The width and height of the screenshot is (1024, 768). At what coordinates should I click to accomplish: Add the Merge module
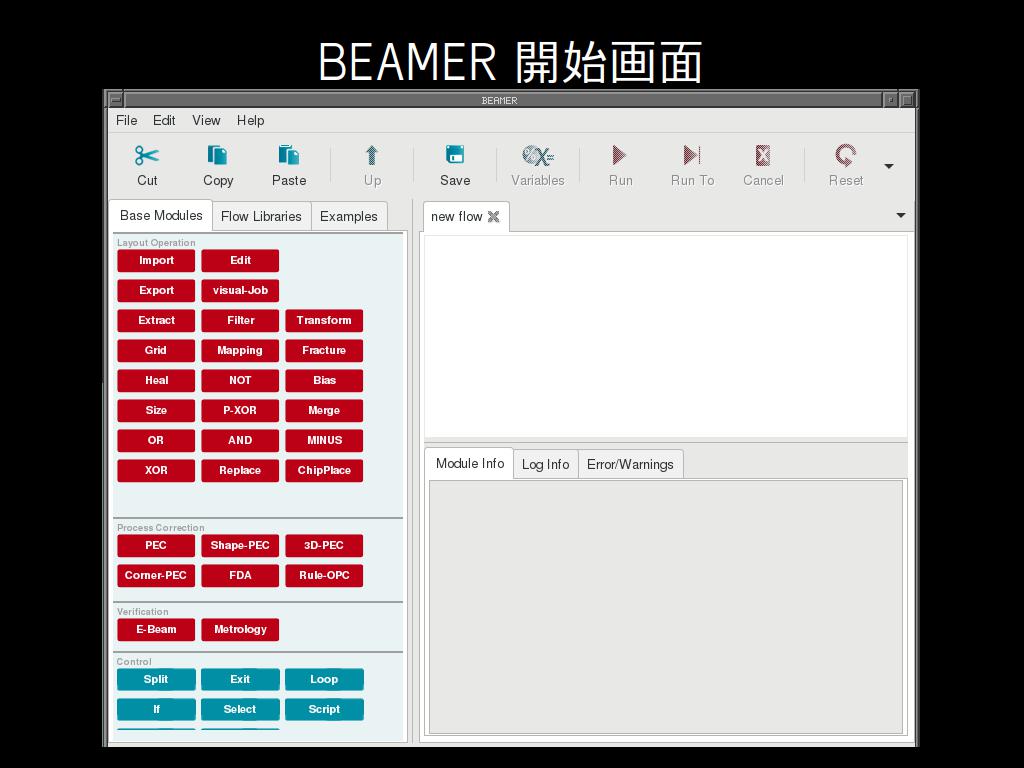pos(324,411)
